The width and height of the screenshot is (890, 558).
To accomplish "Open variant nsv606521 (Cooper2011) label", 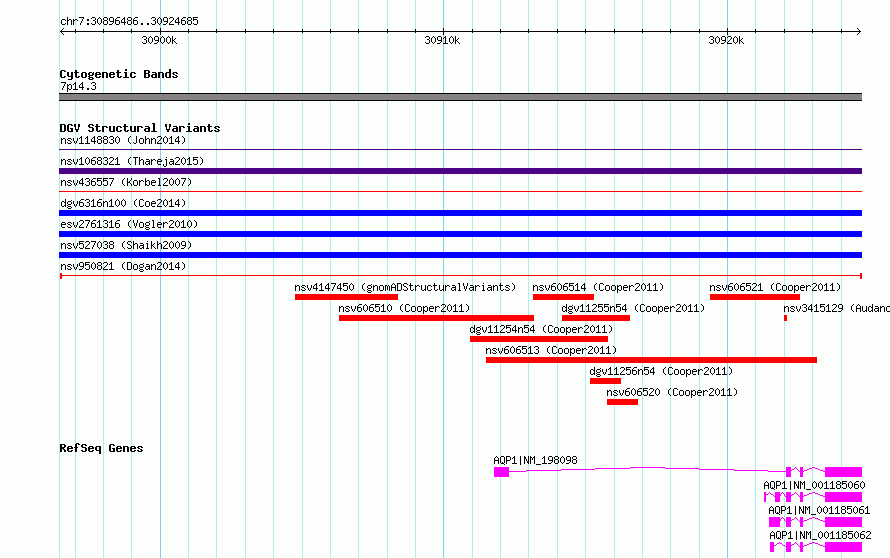I will click(x=775, y=287).
